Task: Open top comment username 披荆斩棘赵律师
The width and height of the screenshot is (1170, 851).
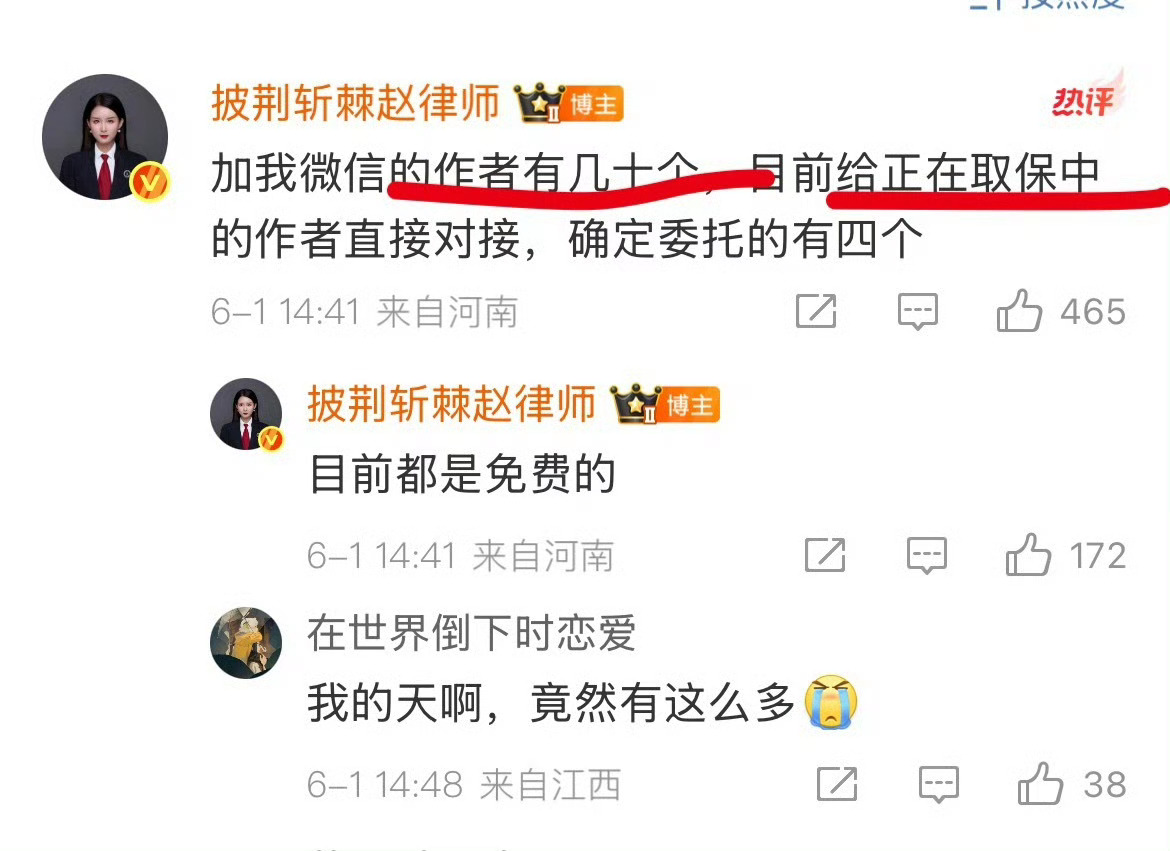Action: [x=355, y=102]
